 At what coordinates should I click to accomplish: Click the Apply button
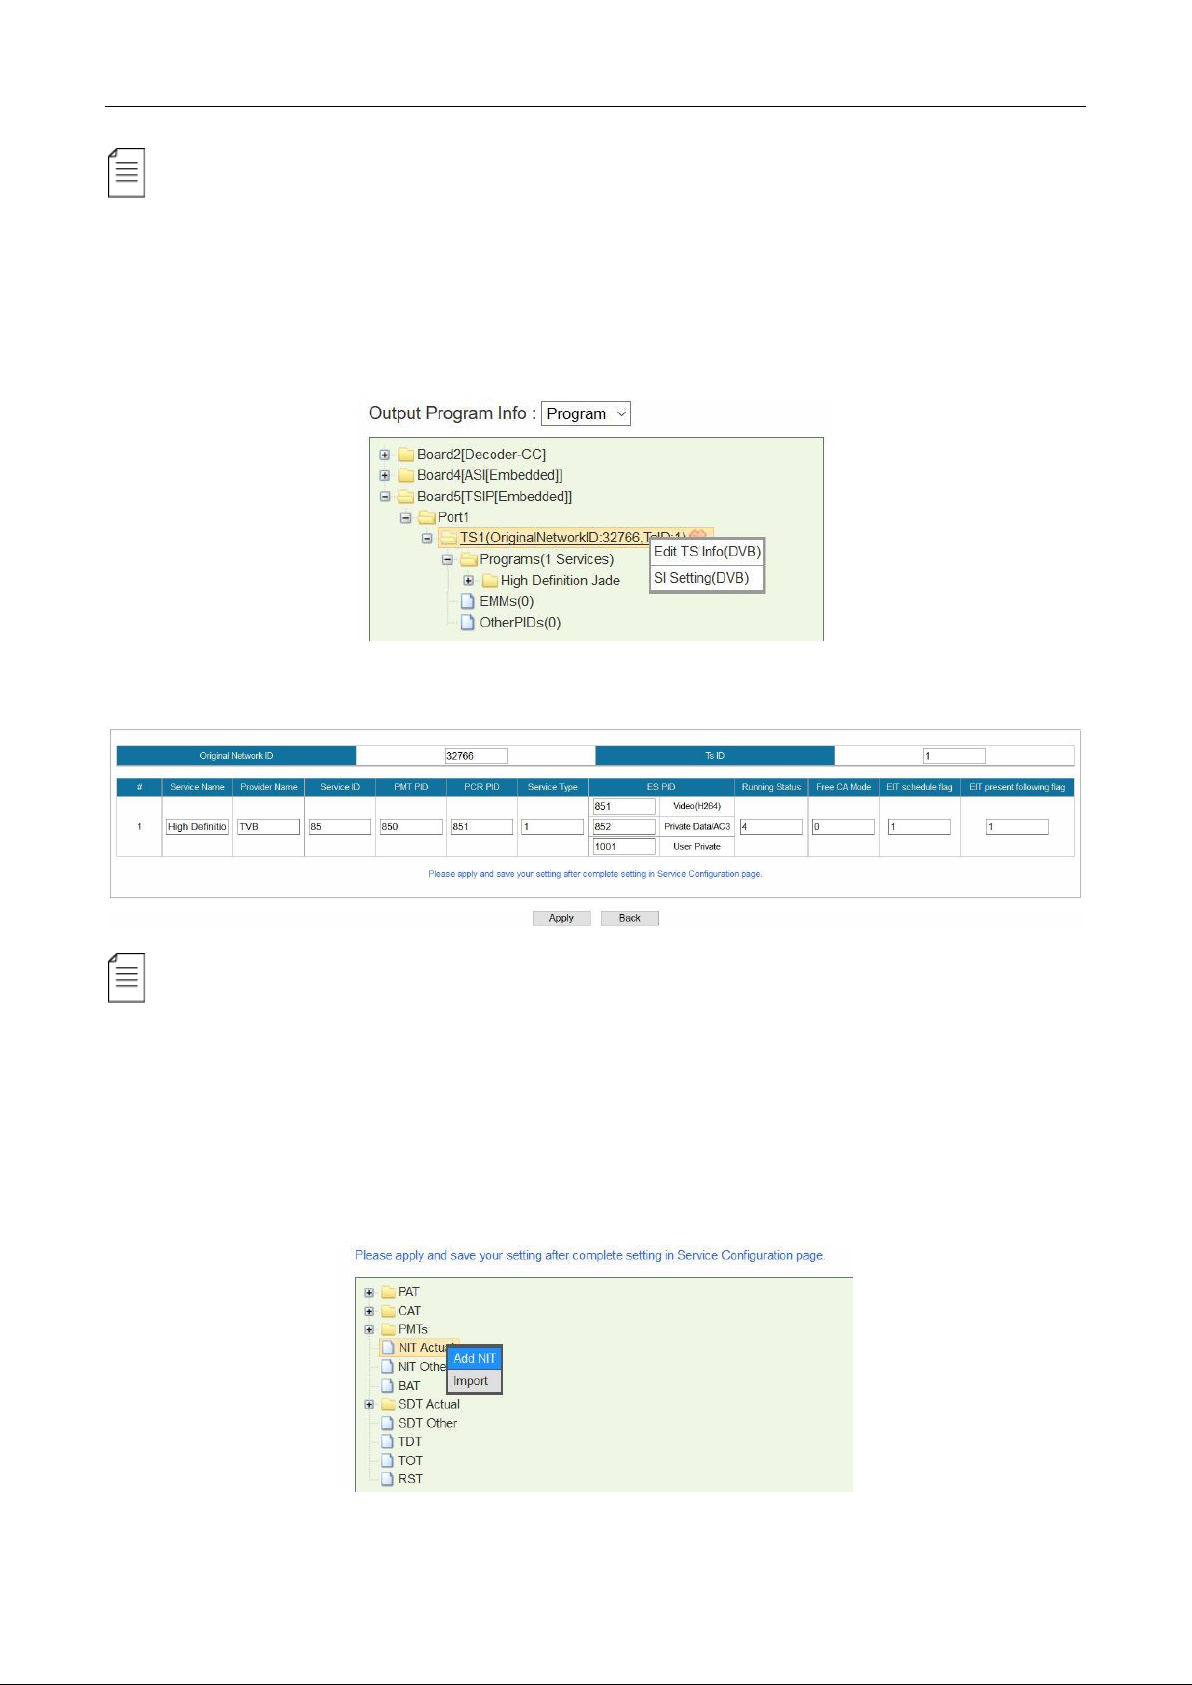tap(561, 918)
